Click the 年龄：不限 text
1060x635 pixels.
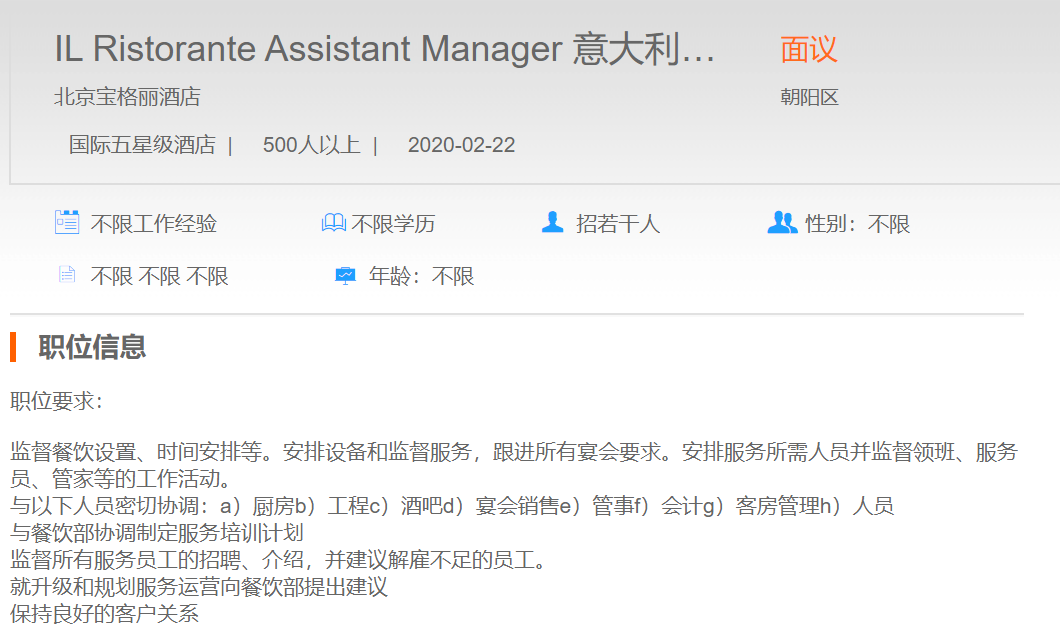point(421,277)
